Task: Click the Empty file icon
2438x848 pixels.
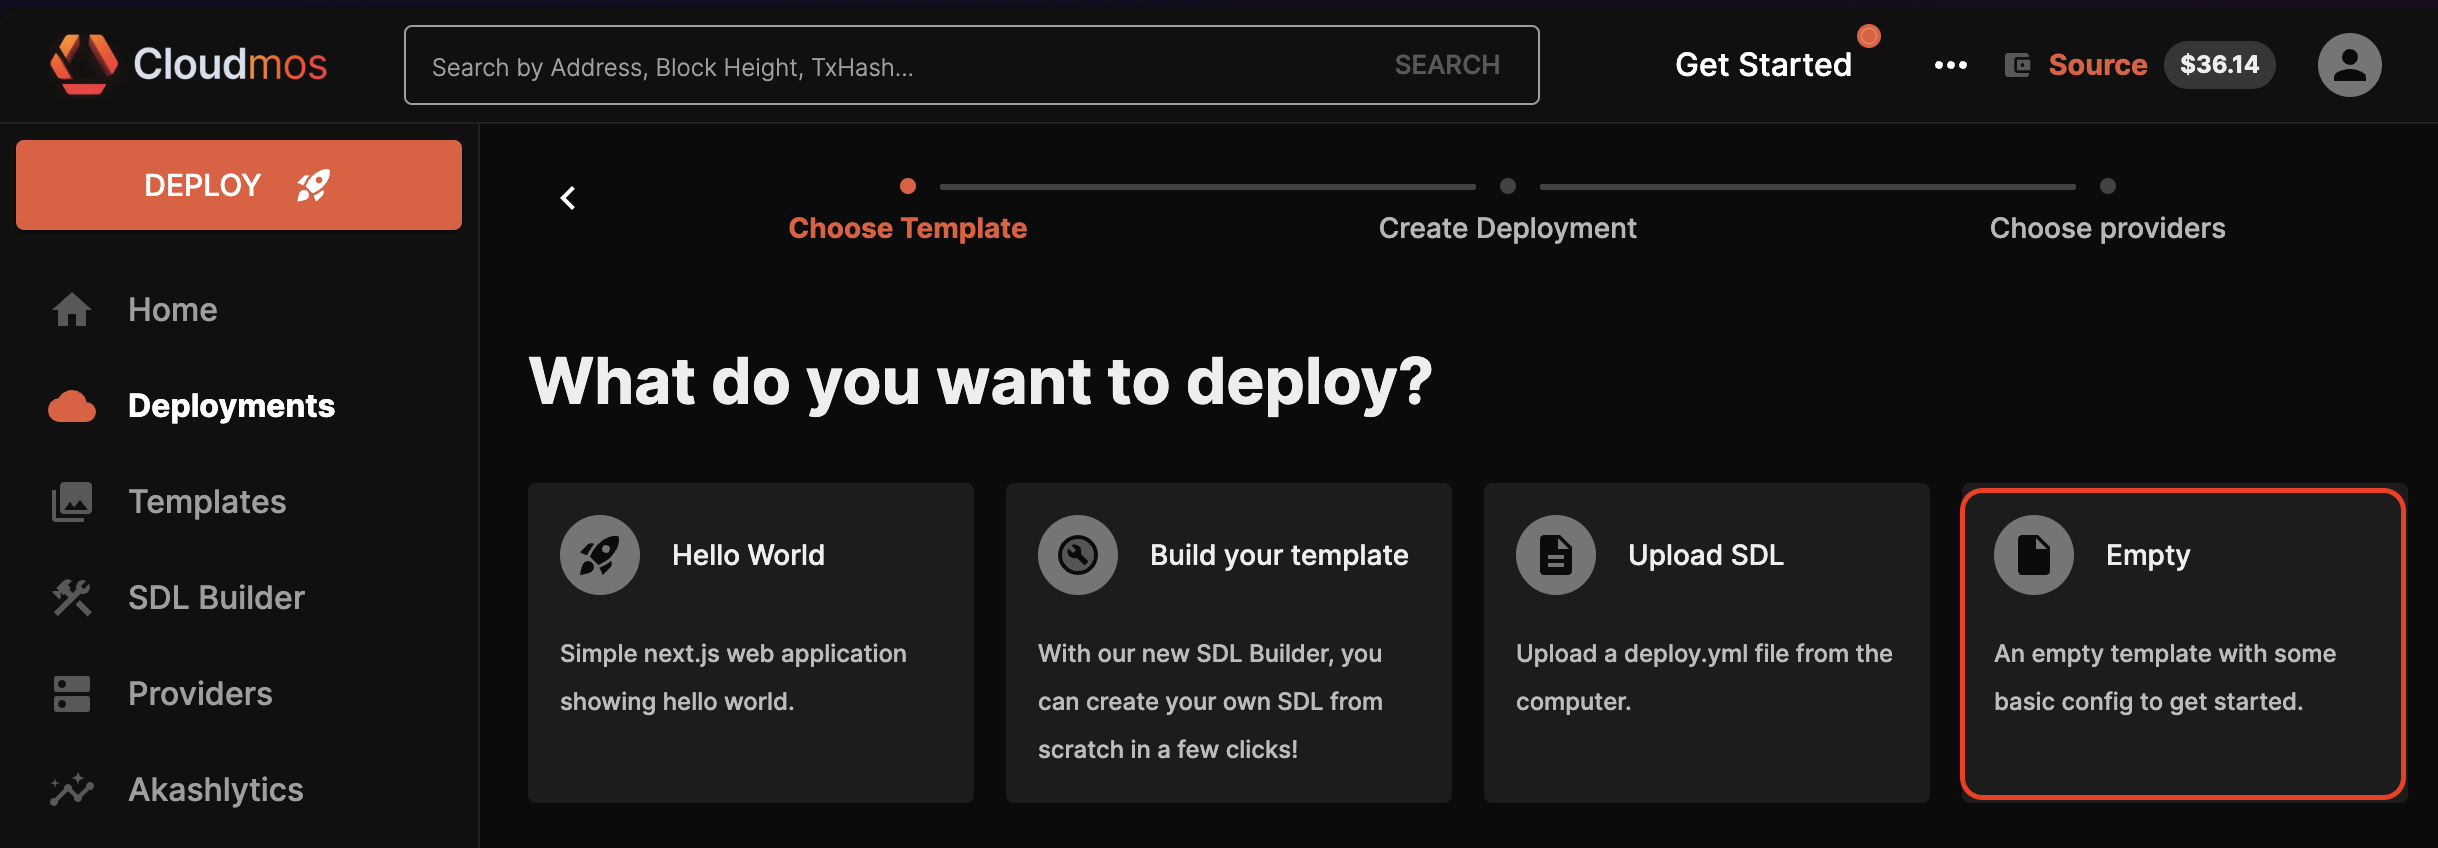Action: (2034, 555)
